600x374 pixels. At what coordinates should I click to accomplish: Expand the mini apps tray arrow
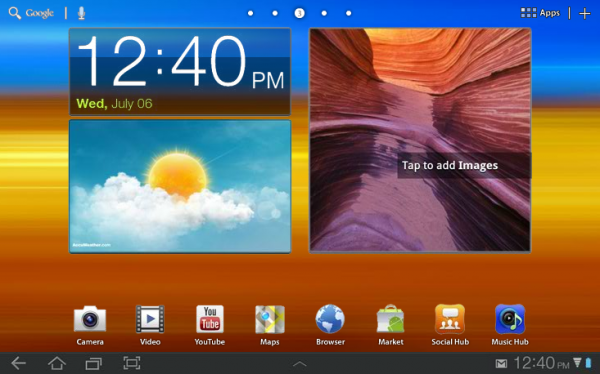click(300, 364)
